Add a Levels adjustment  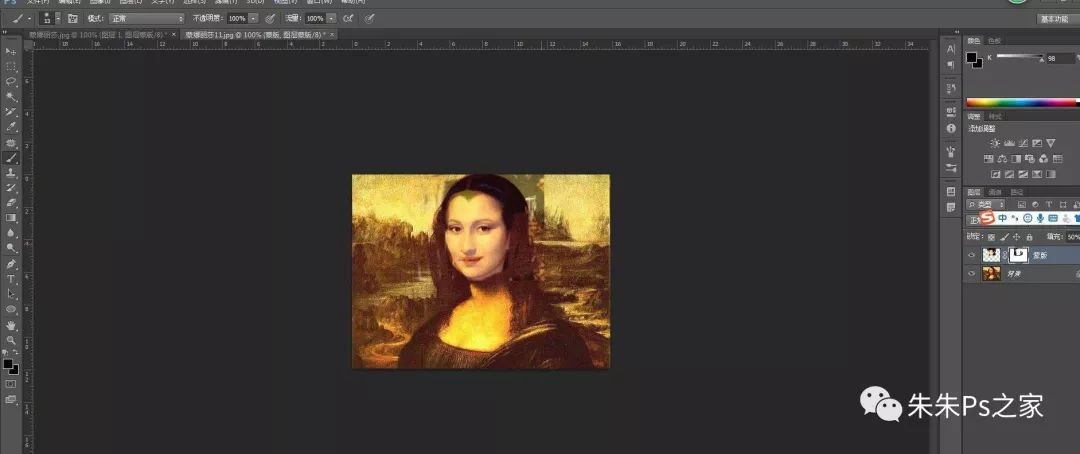click(1009, 143)
